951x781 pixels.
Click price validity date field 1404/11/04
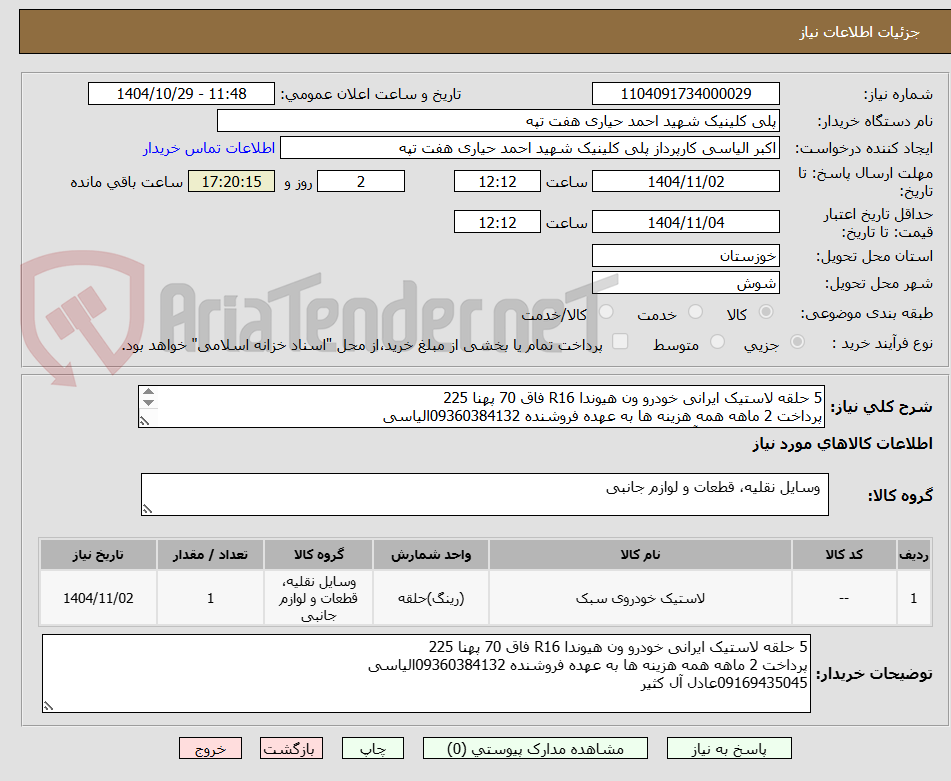pyautogui.click(x=685, y=222)
